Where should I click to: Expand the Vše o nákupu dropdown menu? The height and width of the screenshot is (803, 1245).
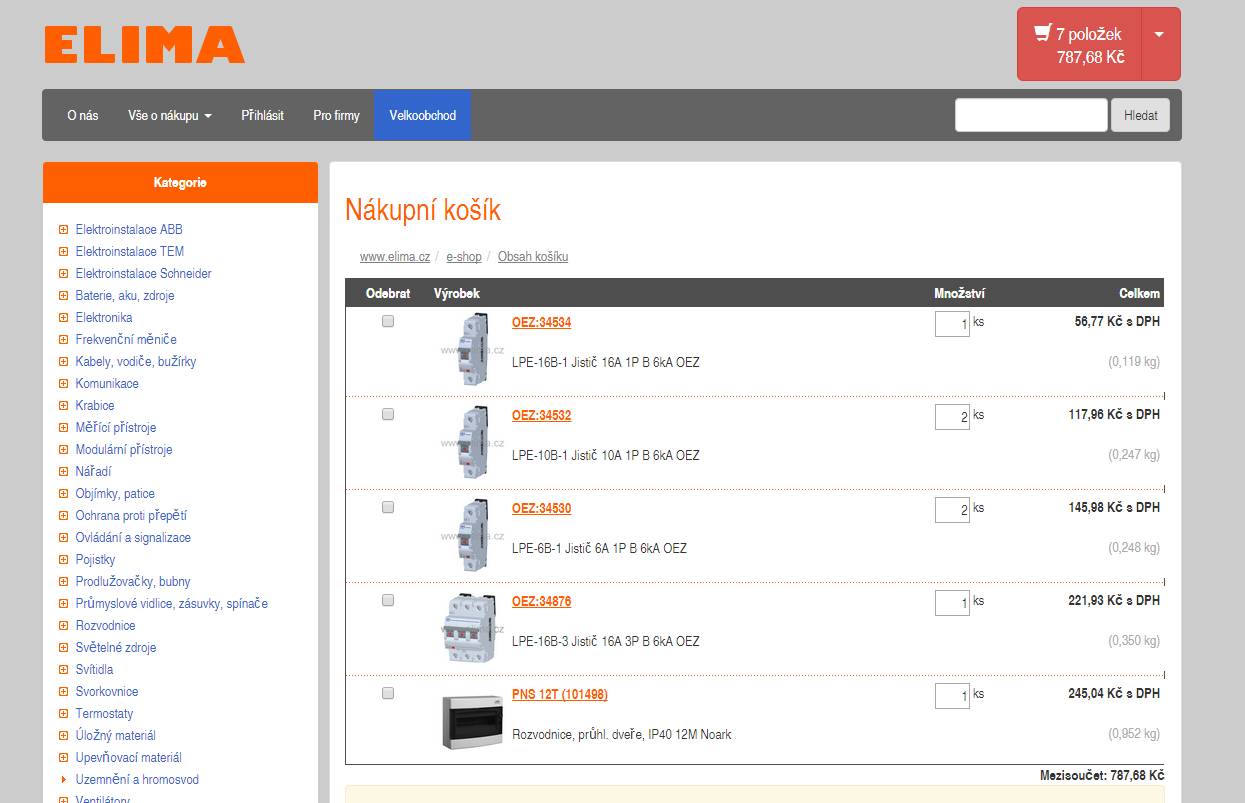170,115
